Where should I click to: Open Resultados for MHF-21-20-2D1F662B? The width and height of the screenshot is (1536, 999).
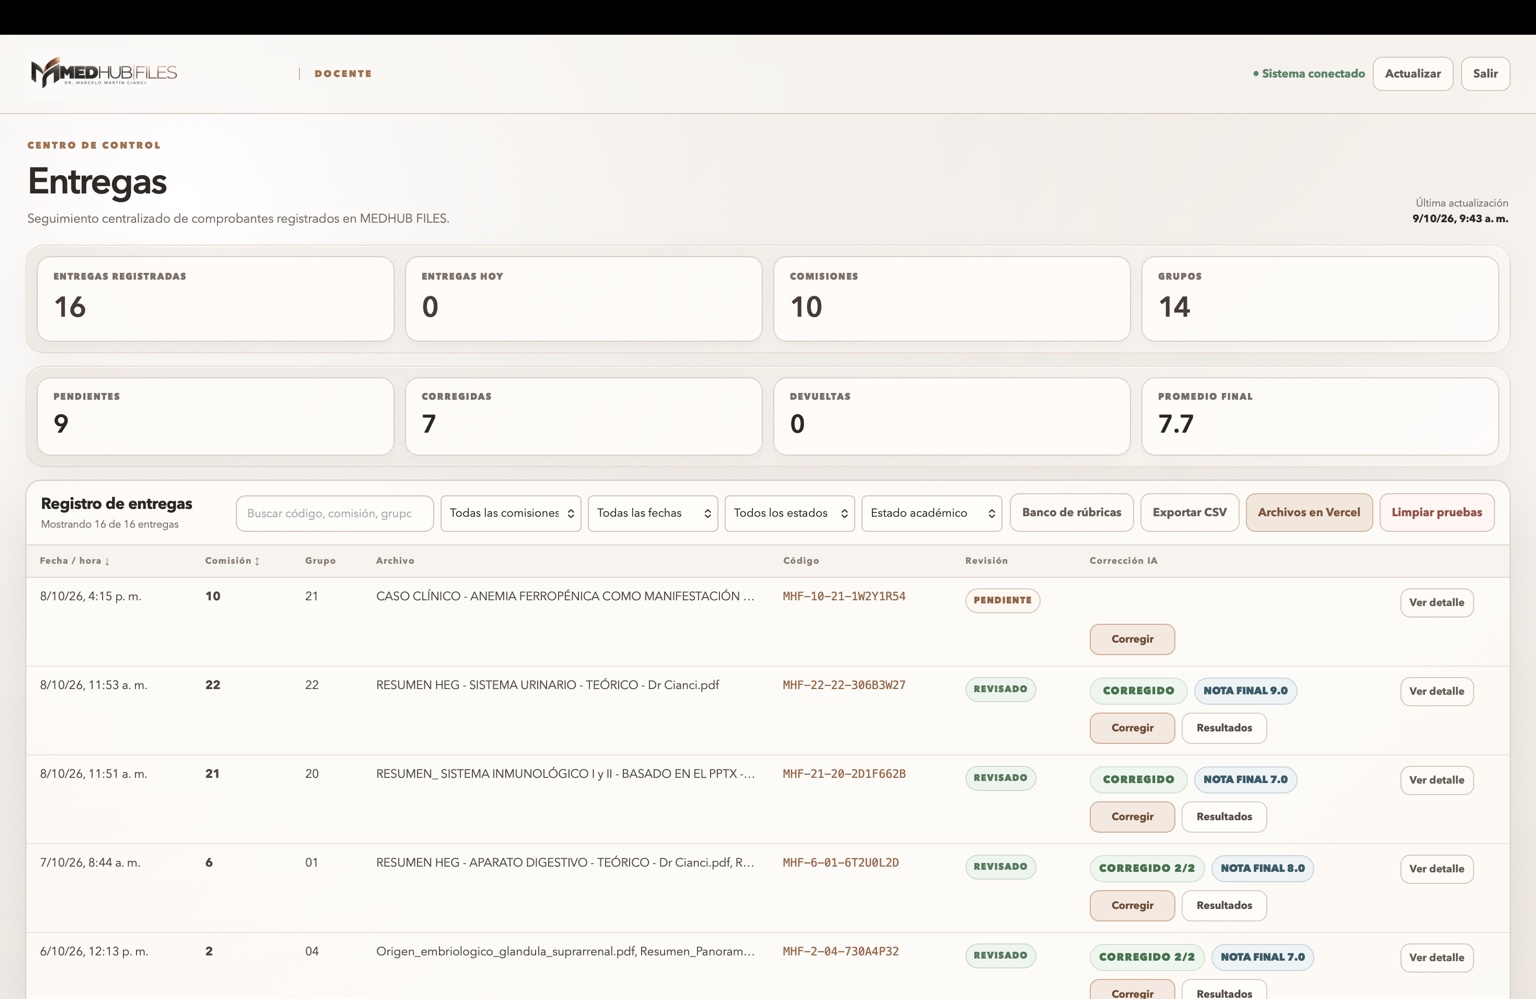click(x=1224, y=817)
